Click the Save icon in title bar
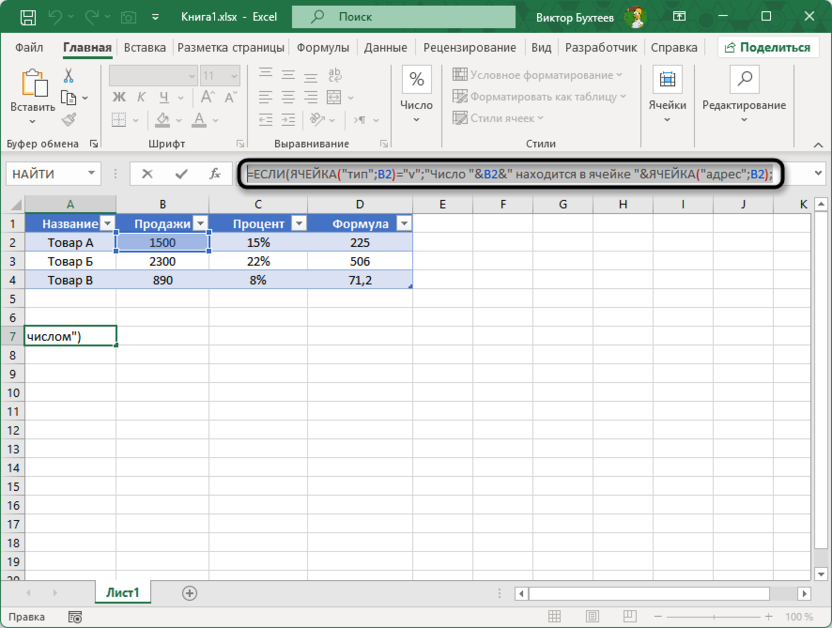The width and height of the screenshot is (832, 628). point(28,18)
